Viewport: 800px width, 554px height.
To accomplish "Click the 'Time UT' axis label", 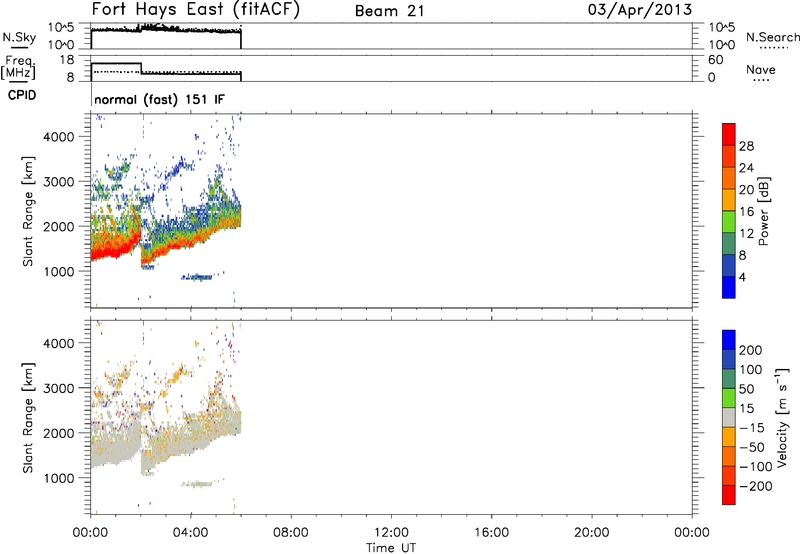I will pyautogui.click(x=391, y=547).
